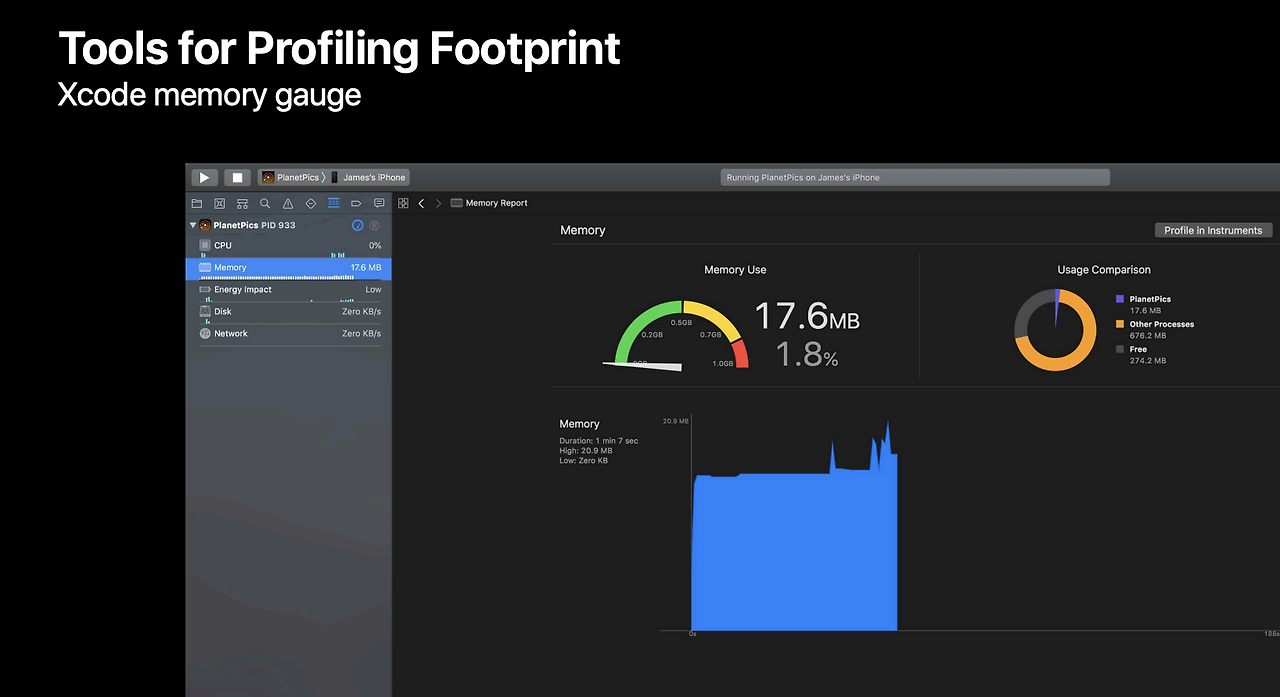Viewport: 1280px width, 697px height.
Task: Go back with the left chevron
Action: click(421, 203)
